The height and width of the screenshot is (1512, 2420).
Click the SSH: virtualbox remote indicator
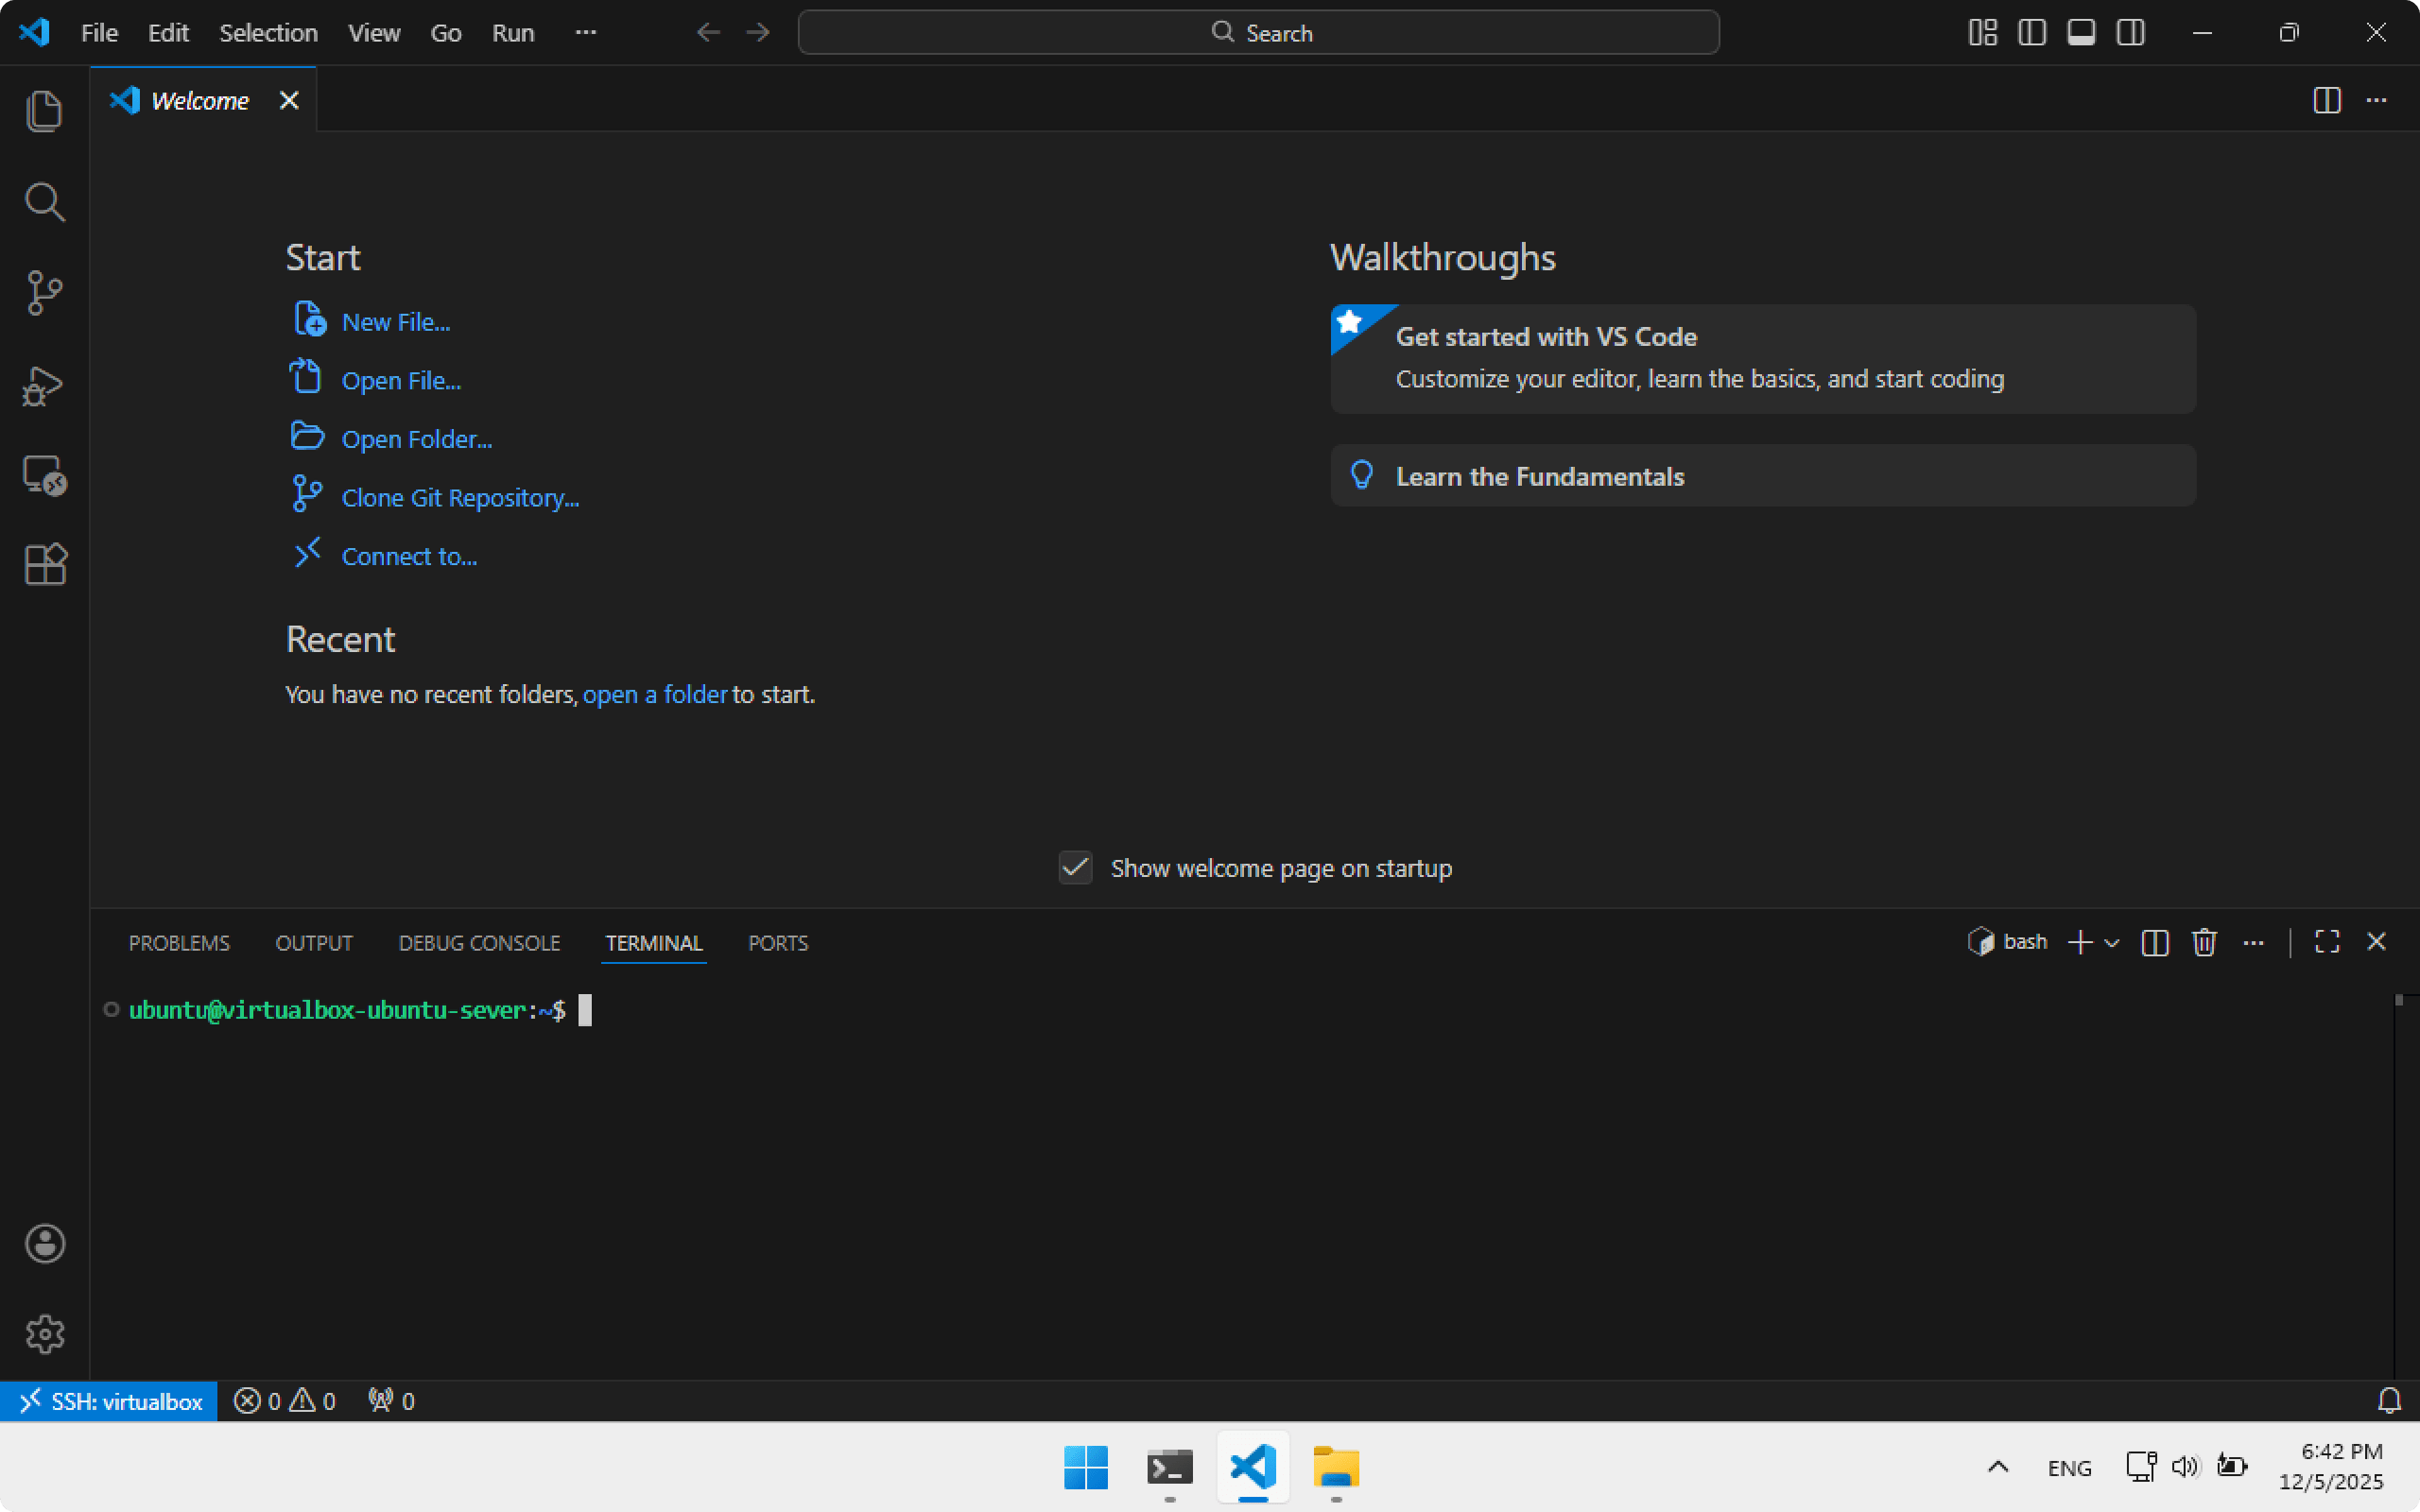click(x=110, y=1401)
